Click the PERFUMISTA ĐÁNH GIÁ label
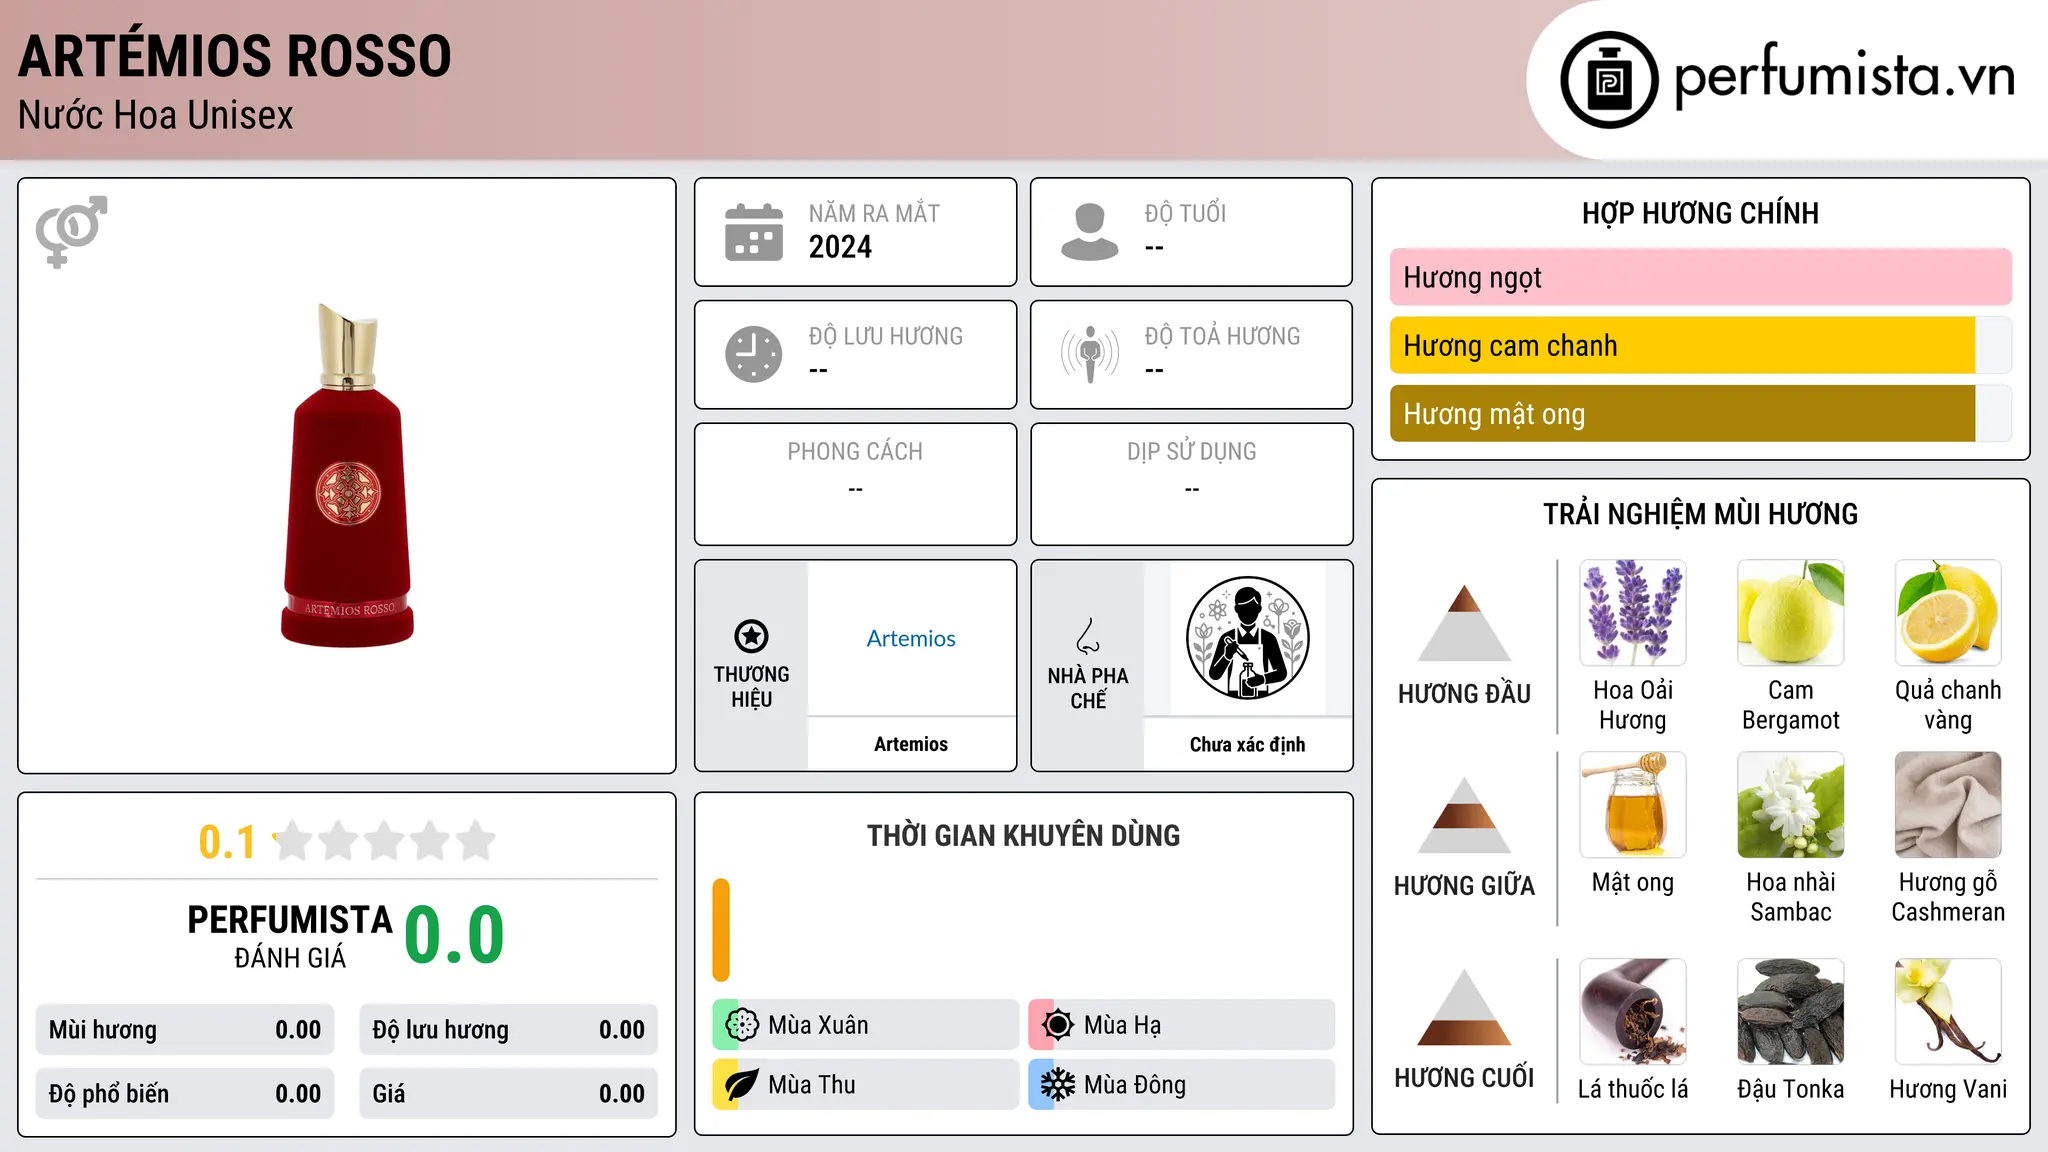Screen dimensions: 2048x1152 (x=290, y=937)
